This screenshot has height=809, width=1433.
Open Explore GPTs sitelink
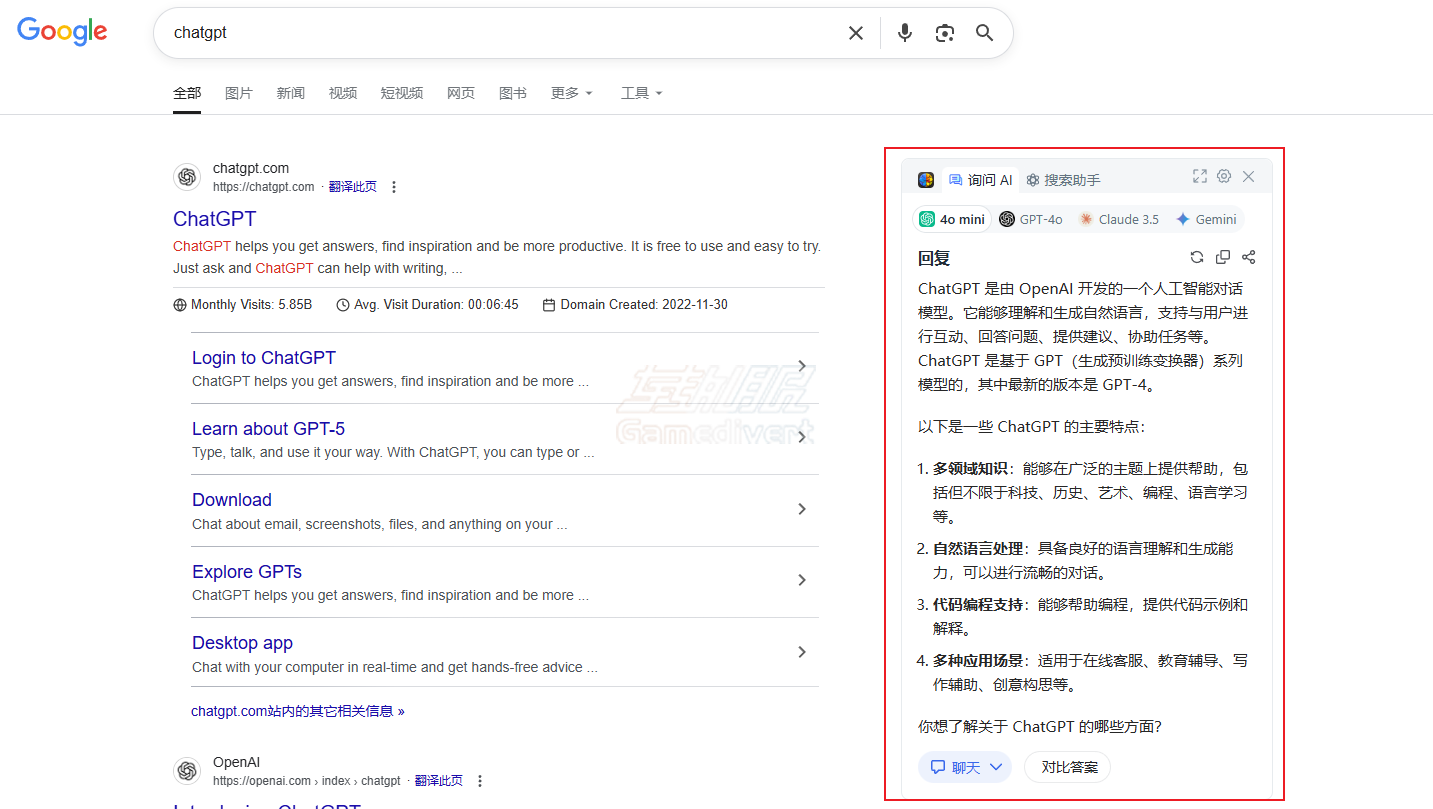pyautogui.click(x=247, y=572)
